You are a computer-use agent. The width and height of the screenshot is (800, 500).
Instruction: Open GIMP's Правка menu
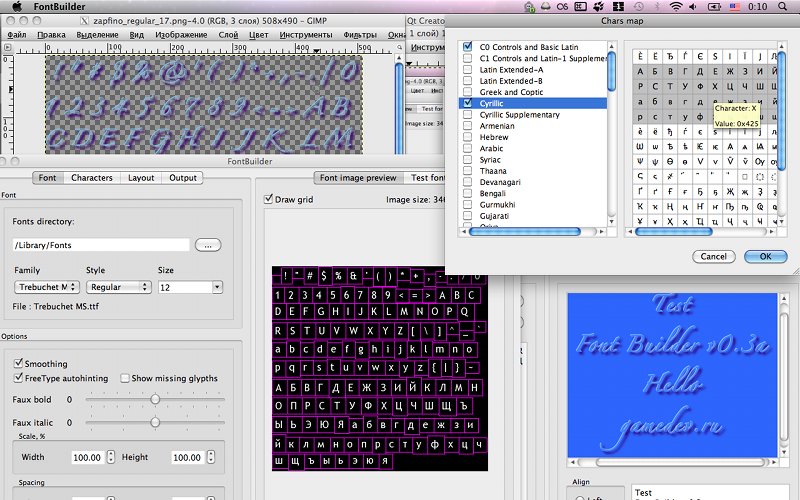51,35
